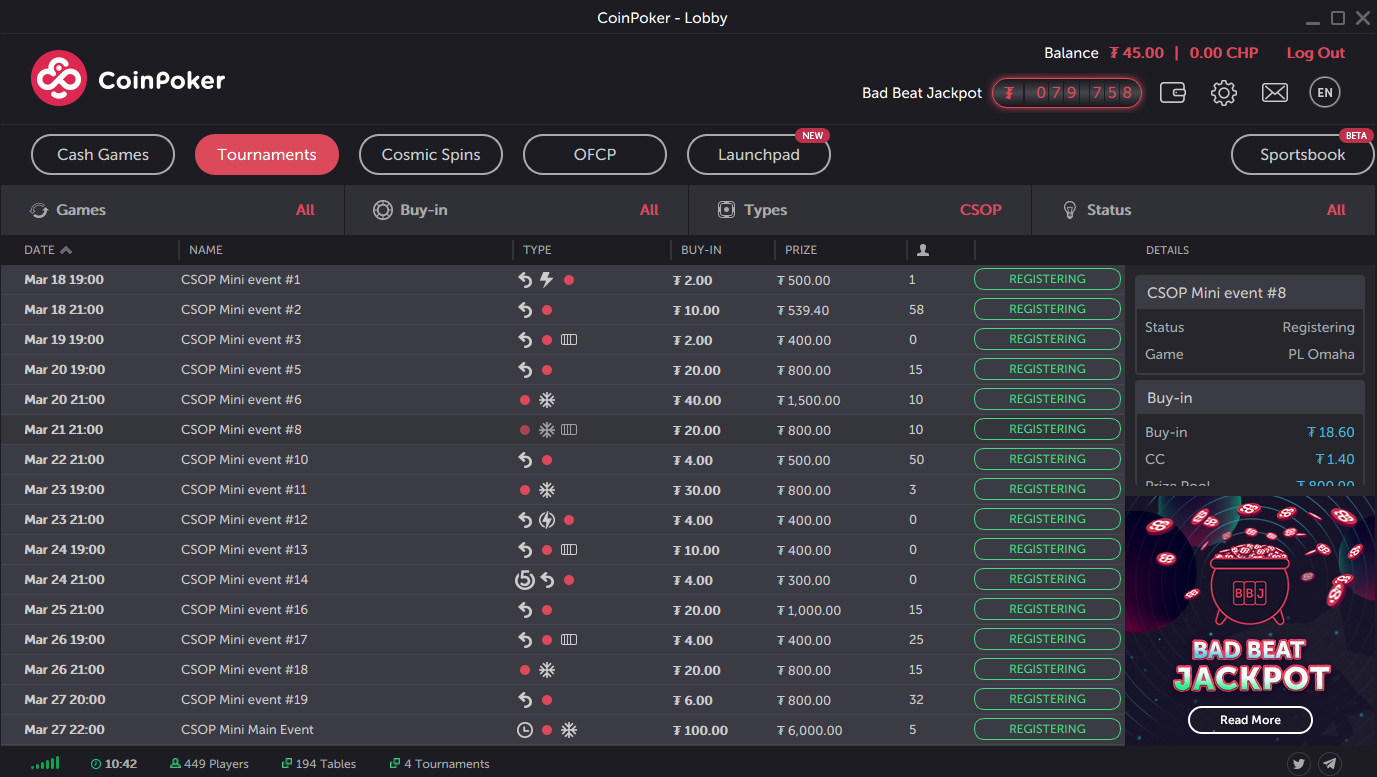Viewport: 1377px width, 777px height.
Task: Click Registering button for CSOP Mini Main Event
Action: pos(1047,729)
